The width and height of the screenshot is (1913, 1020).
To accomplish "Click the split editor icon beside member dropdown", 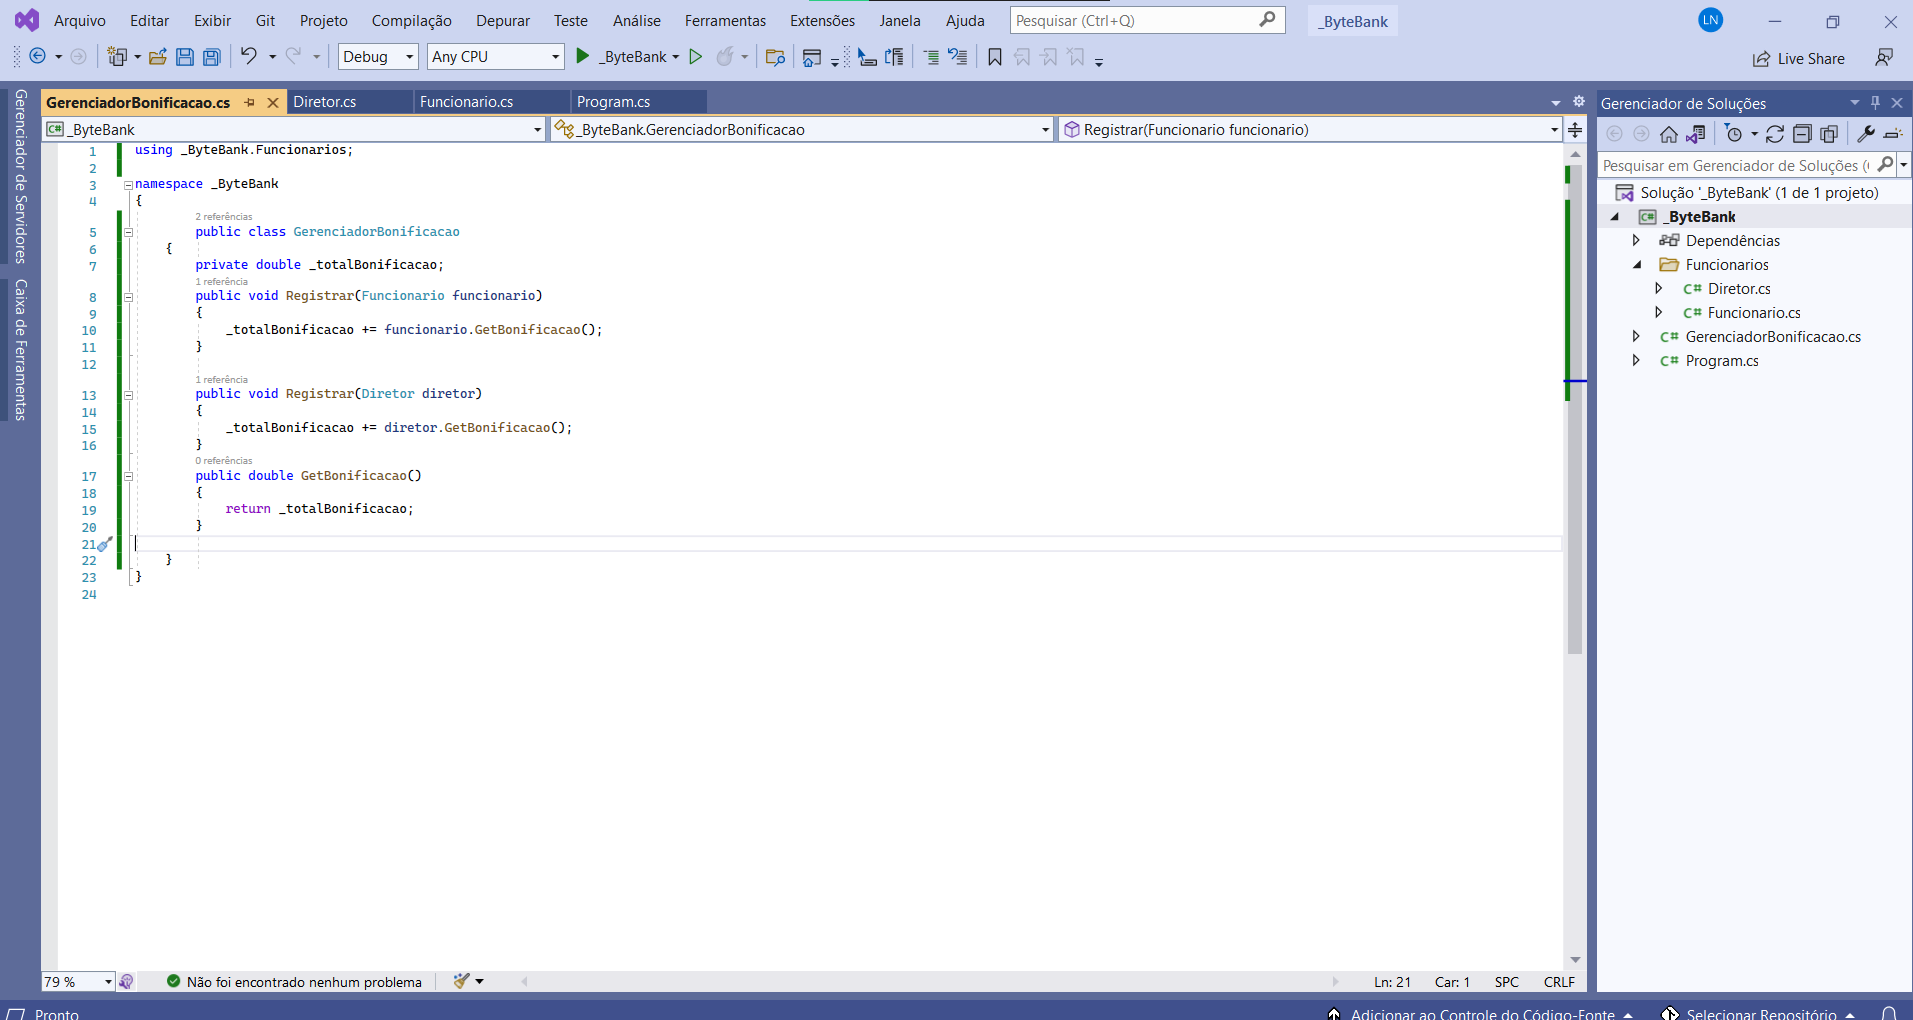I will click(1575, 129).
